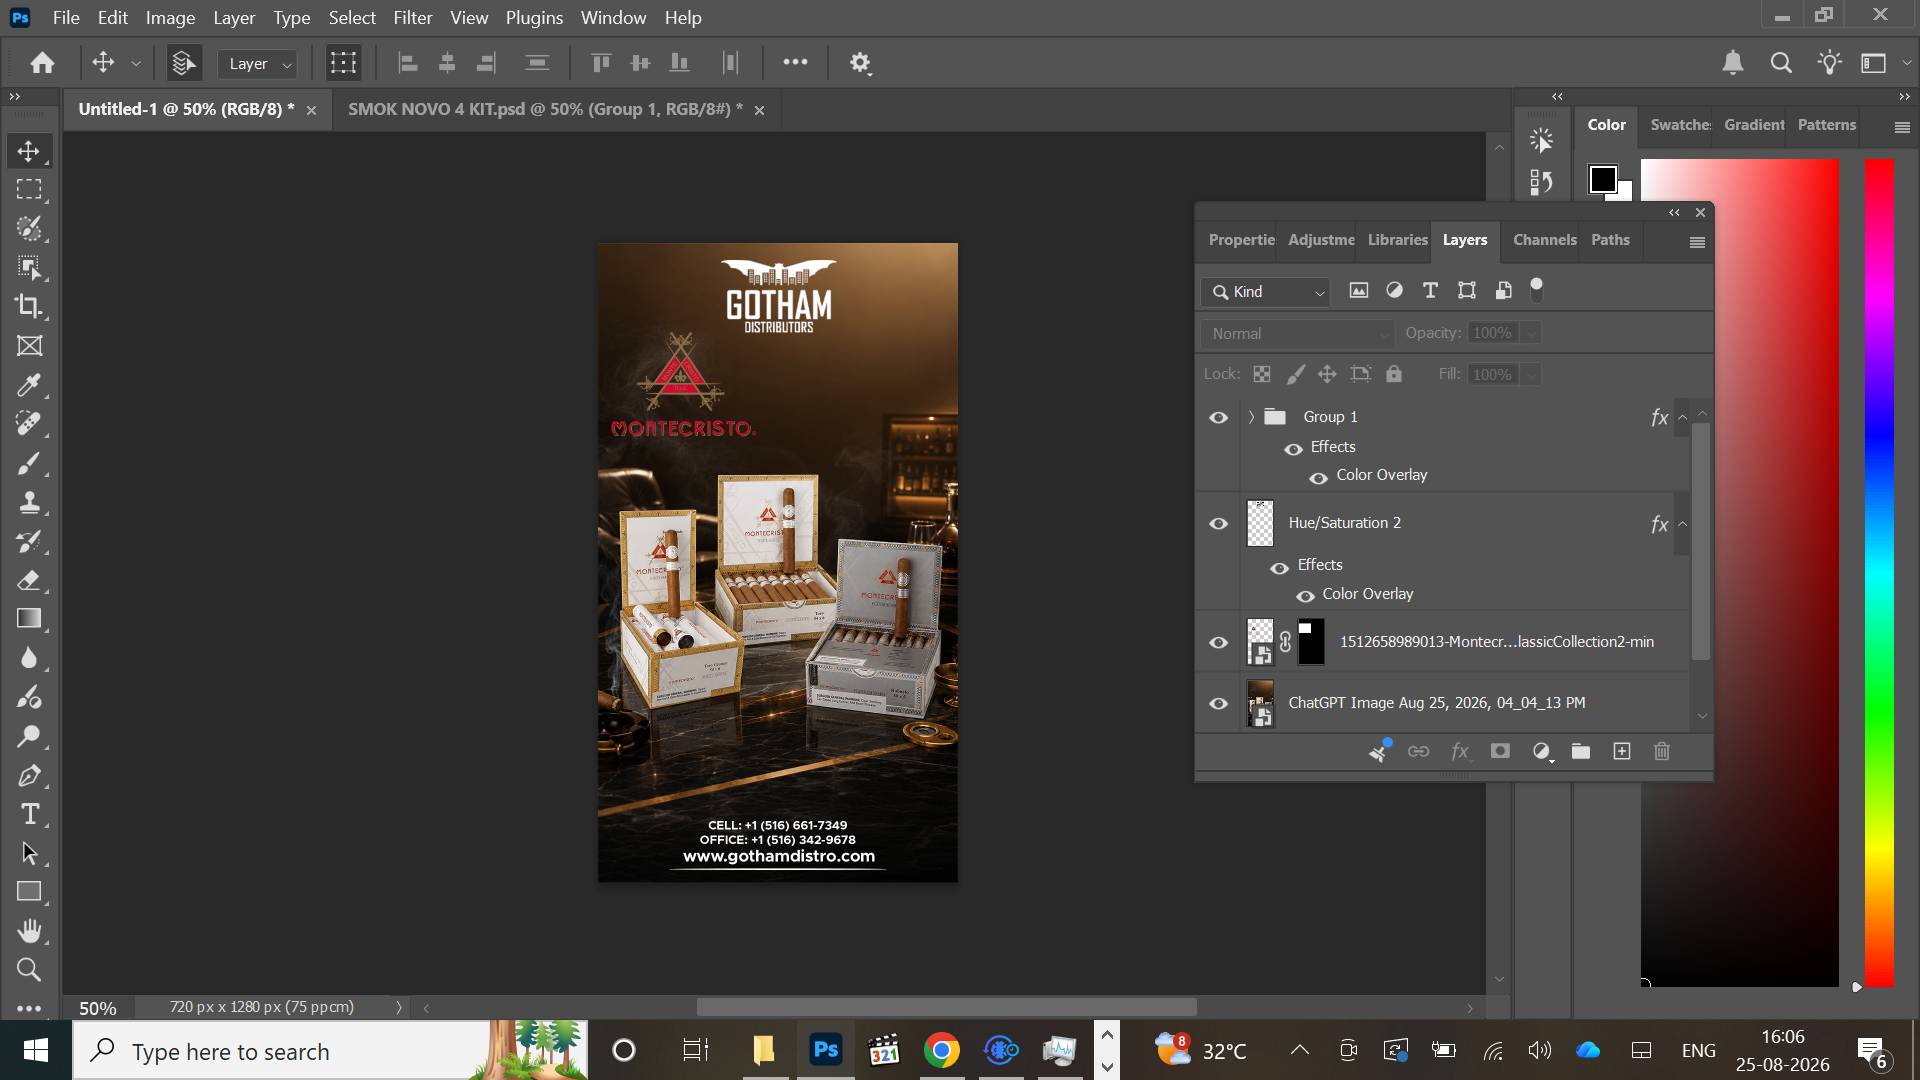The height and width of the screenshot is (1080, 1920).
Task: Select the Horizontal Type tool
Action: coord(29,814)
